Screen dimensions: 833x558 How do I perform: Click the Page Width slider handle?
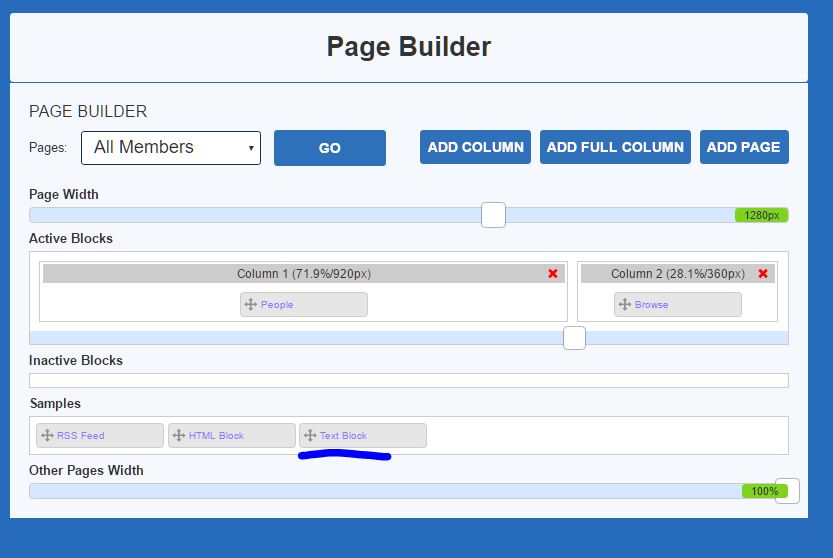[493, 215]
